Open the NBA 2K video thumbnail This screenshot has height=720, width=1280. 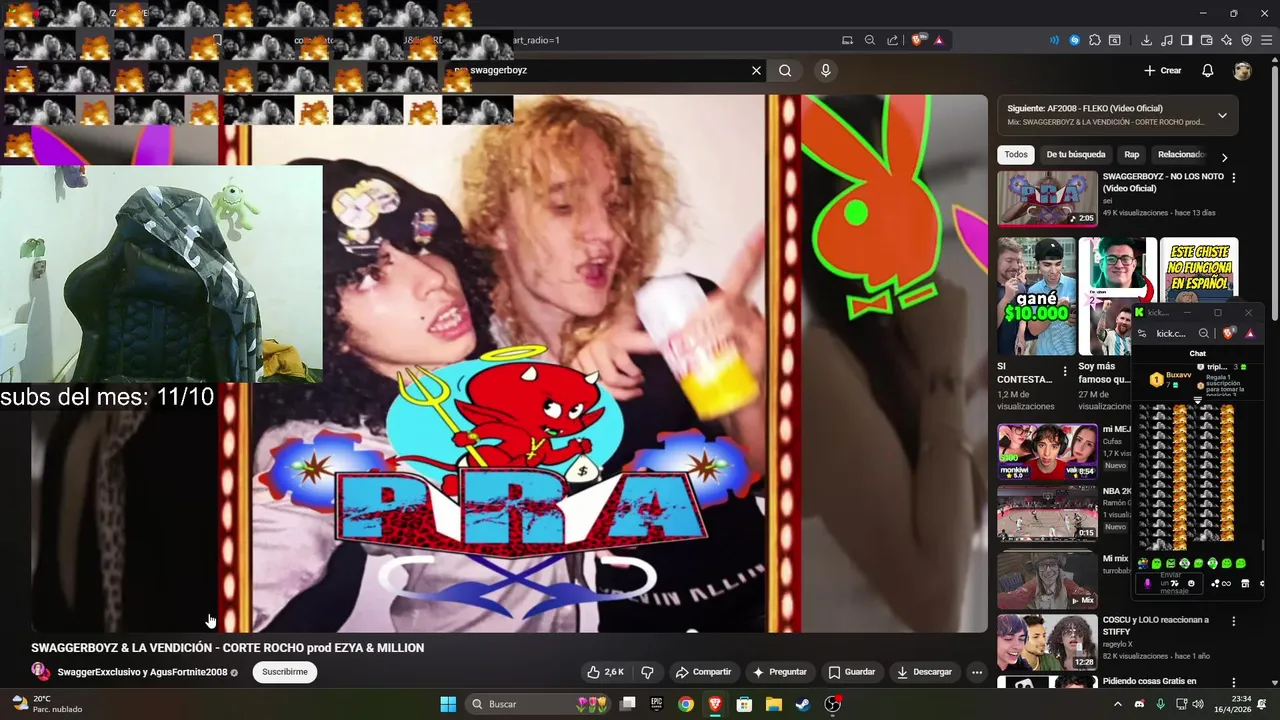tap(1046, 513)
